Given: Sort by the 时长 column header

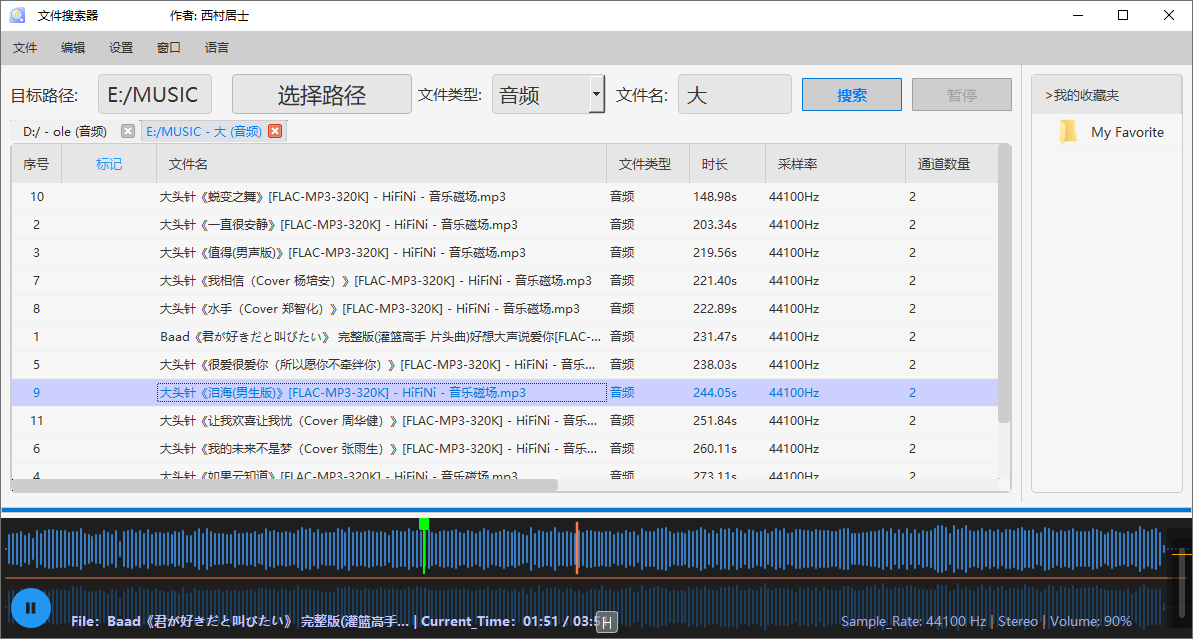Looking at the screenshot, I should coord(715,164).
